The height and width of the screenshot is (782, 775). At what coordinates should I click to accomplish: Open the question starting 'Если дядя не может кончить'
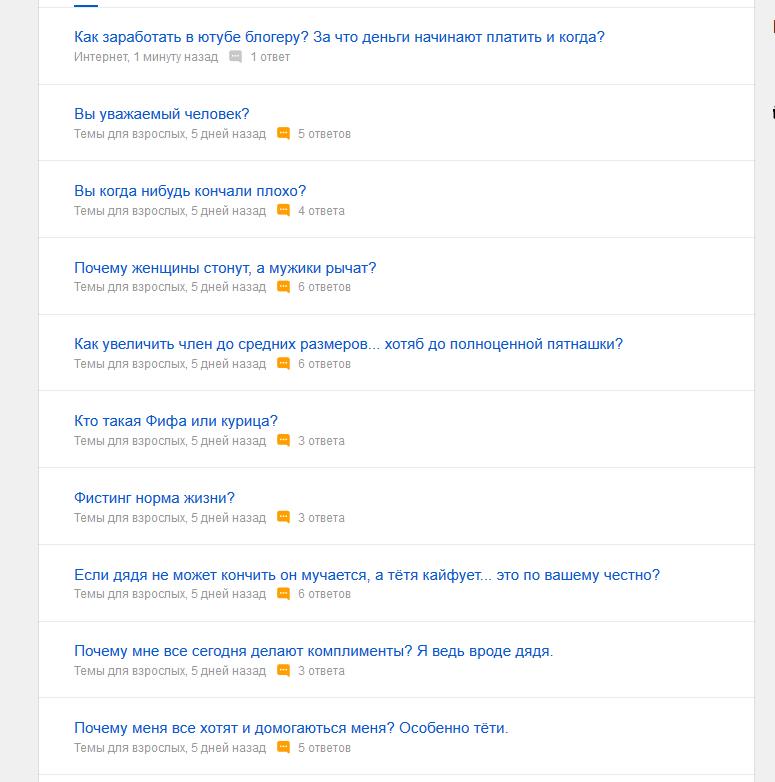367,575
